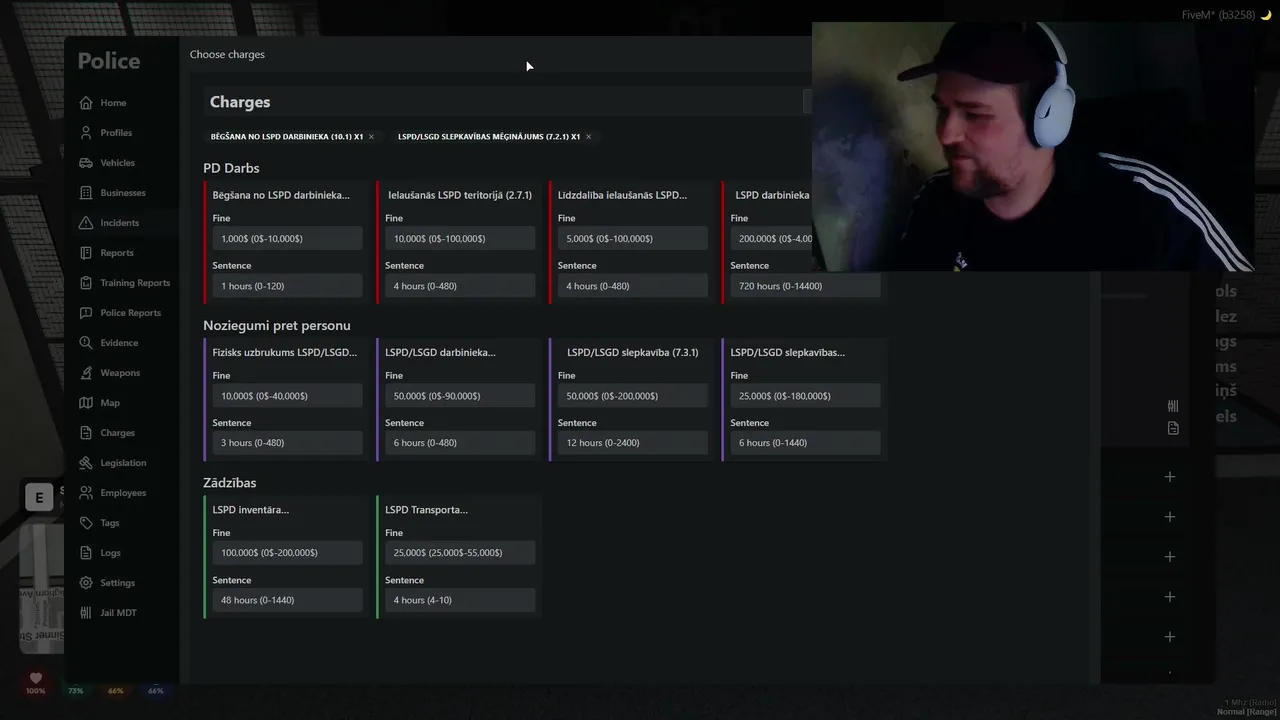The image size is (1280, 720).
Task: Remove the Bēgšana no LSPD darbinieka chip
Action: (371, 137)
